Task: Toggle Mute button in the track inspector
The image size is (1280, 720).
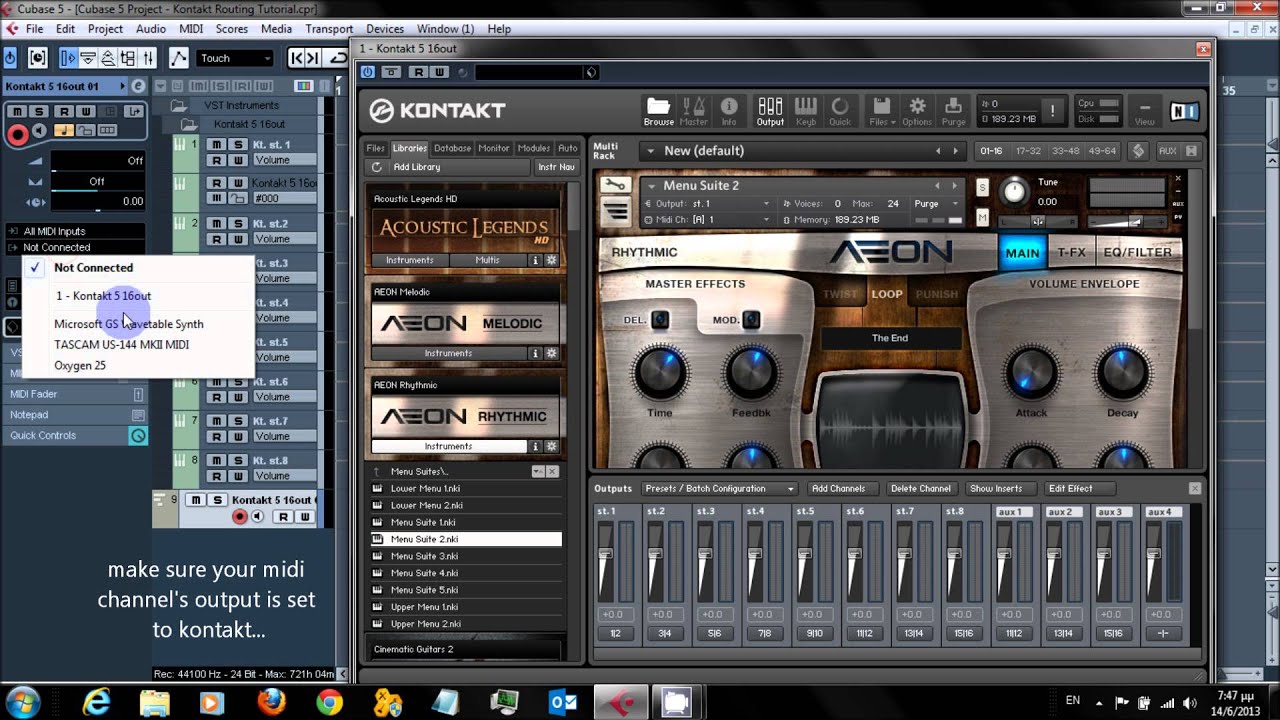Action: pos(16,112)
